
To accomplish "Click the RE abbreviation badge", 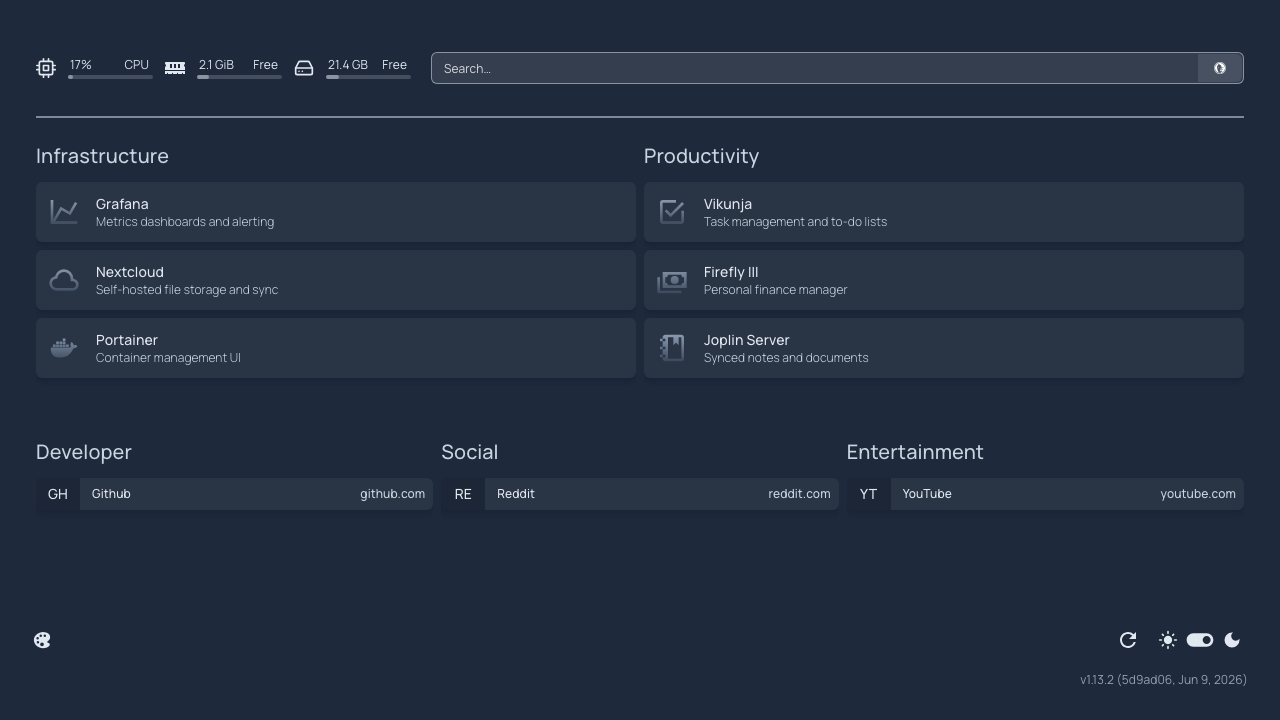I will point(463,494).
